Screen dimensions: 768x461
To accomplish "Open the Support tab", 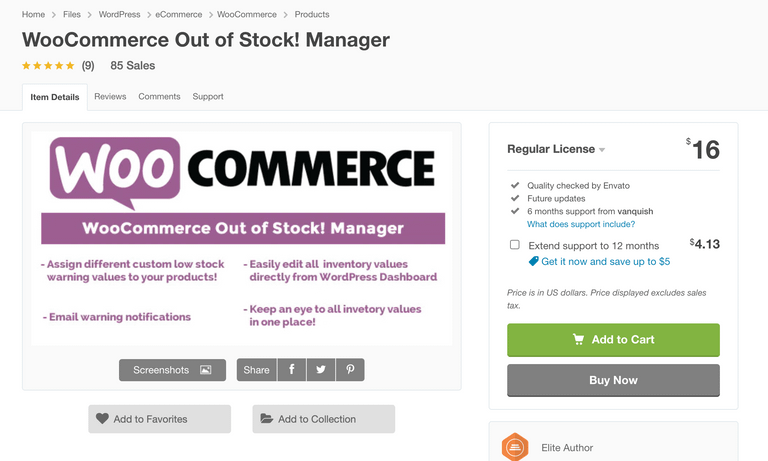I will [208, 97].
